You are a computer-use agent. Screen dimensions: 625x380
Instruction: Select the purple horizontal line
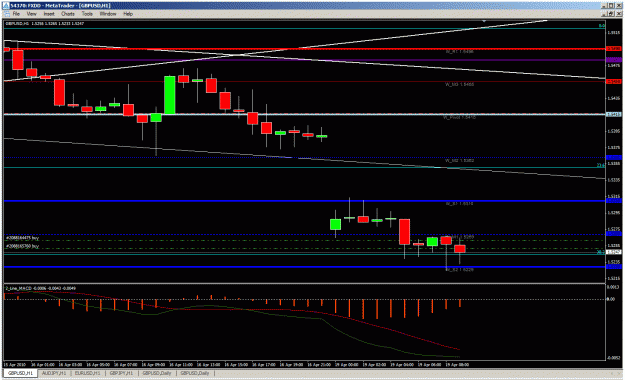[305, 60]
